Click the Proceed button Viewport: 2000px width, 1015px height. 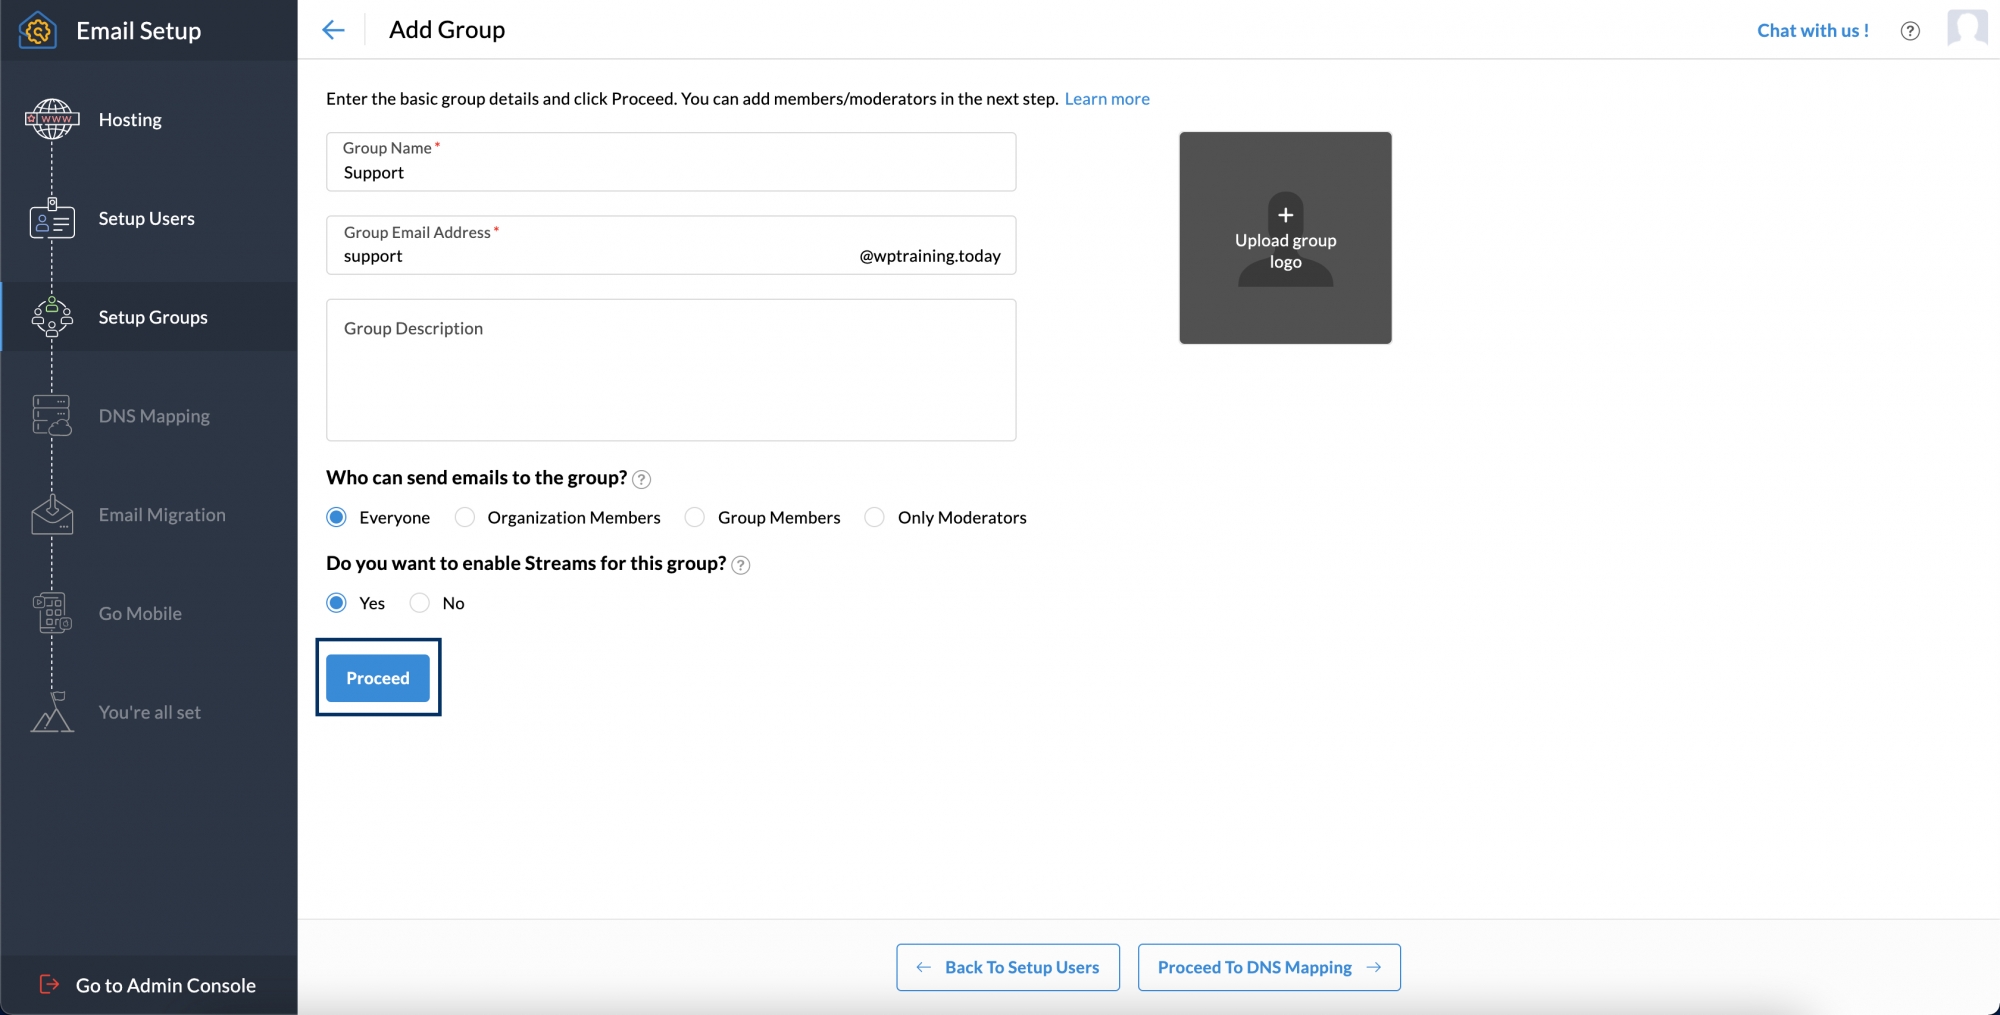tap(377, 677)
